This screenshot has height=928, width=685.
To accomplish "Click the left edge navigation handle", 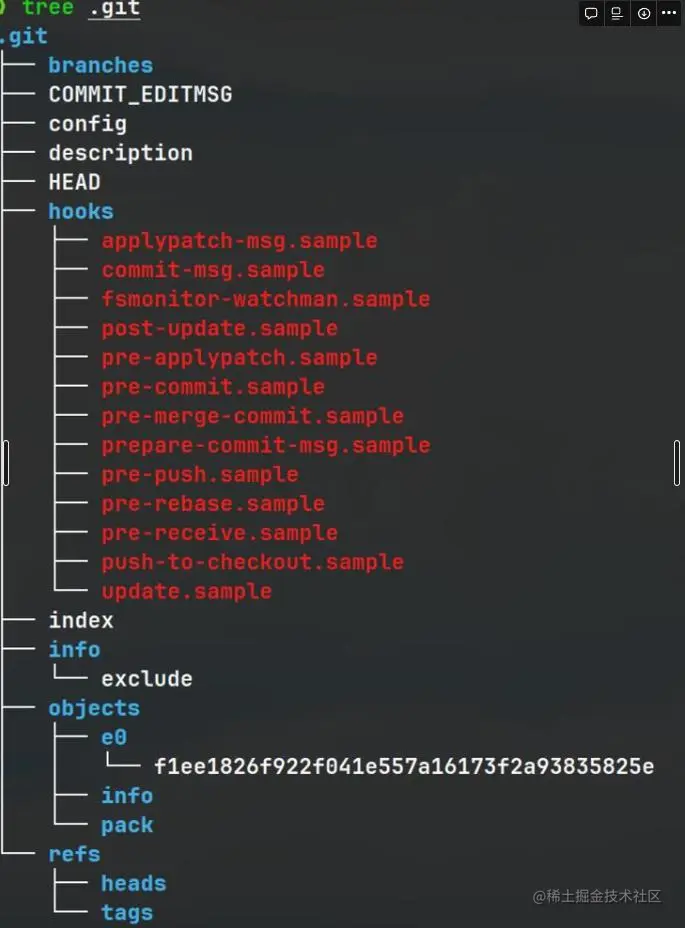I will (x=5, y=463).
